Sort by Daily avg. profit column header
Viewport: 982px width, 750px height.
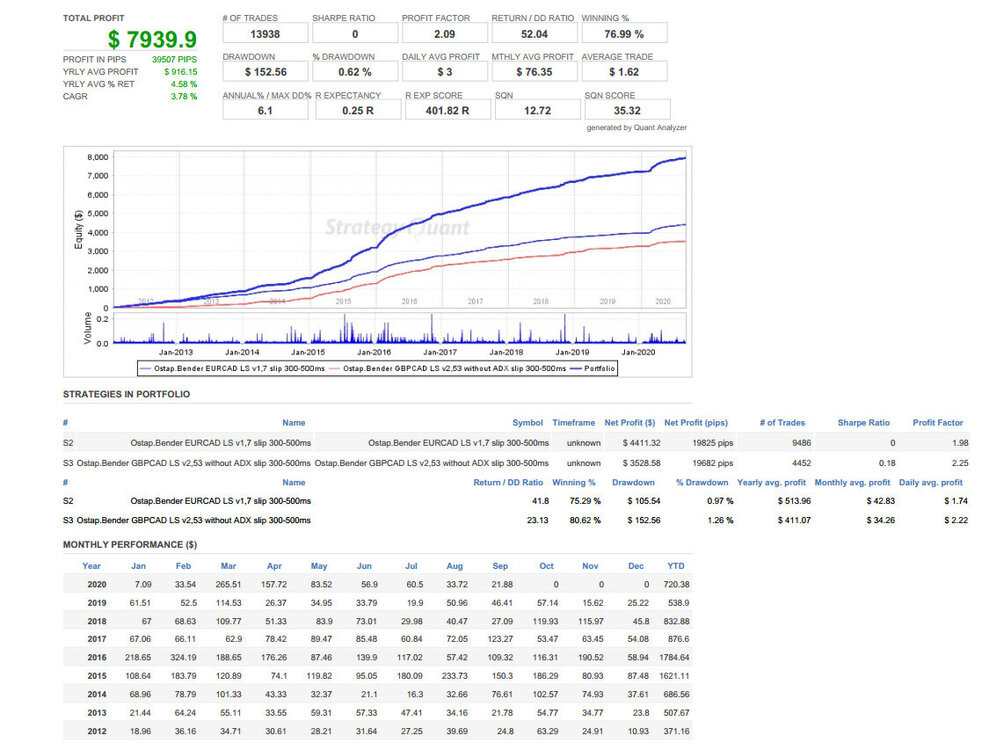pos(931,483)
